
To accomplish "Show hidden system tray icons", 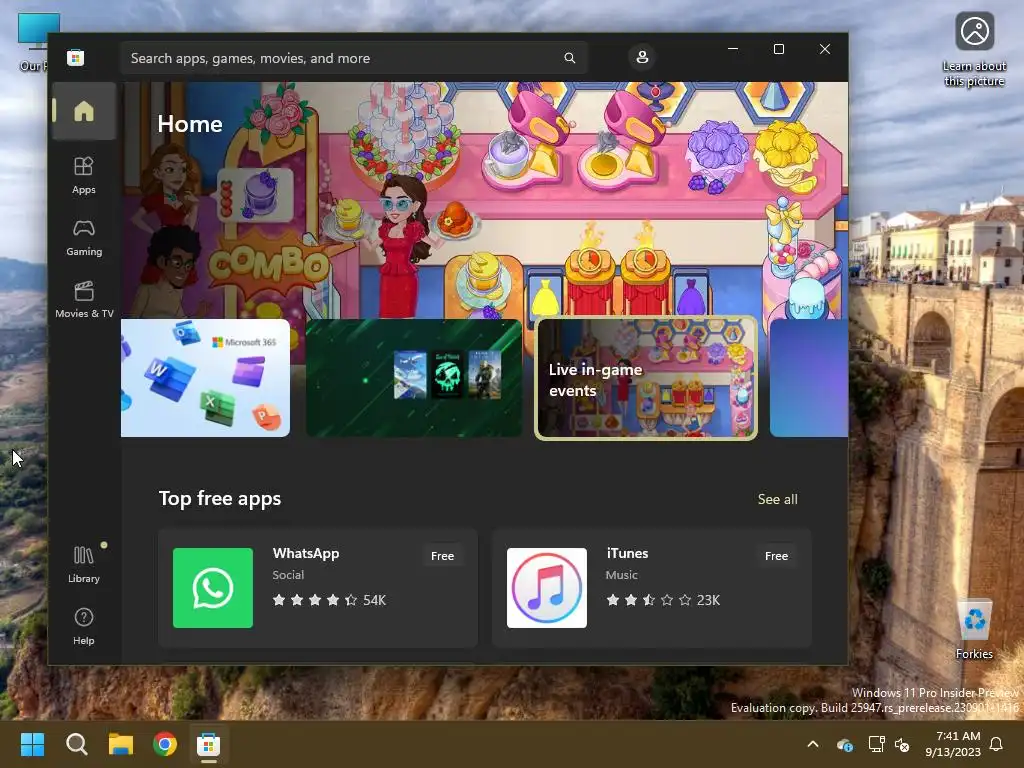I will [812, 744].
